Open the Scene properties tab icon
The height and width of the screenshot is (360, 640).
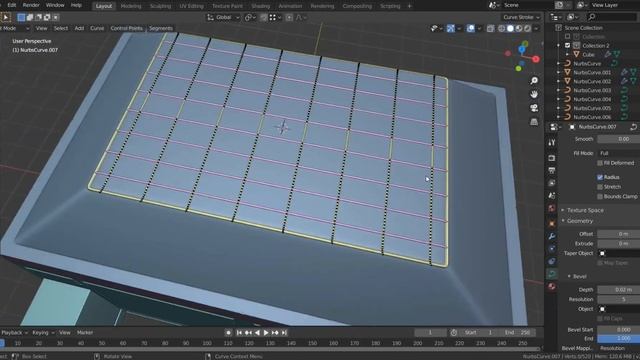point(552,196)
